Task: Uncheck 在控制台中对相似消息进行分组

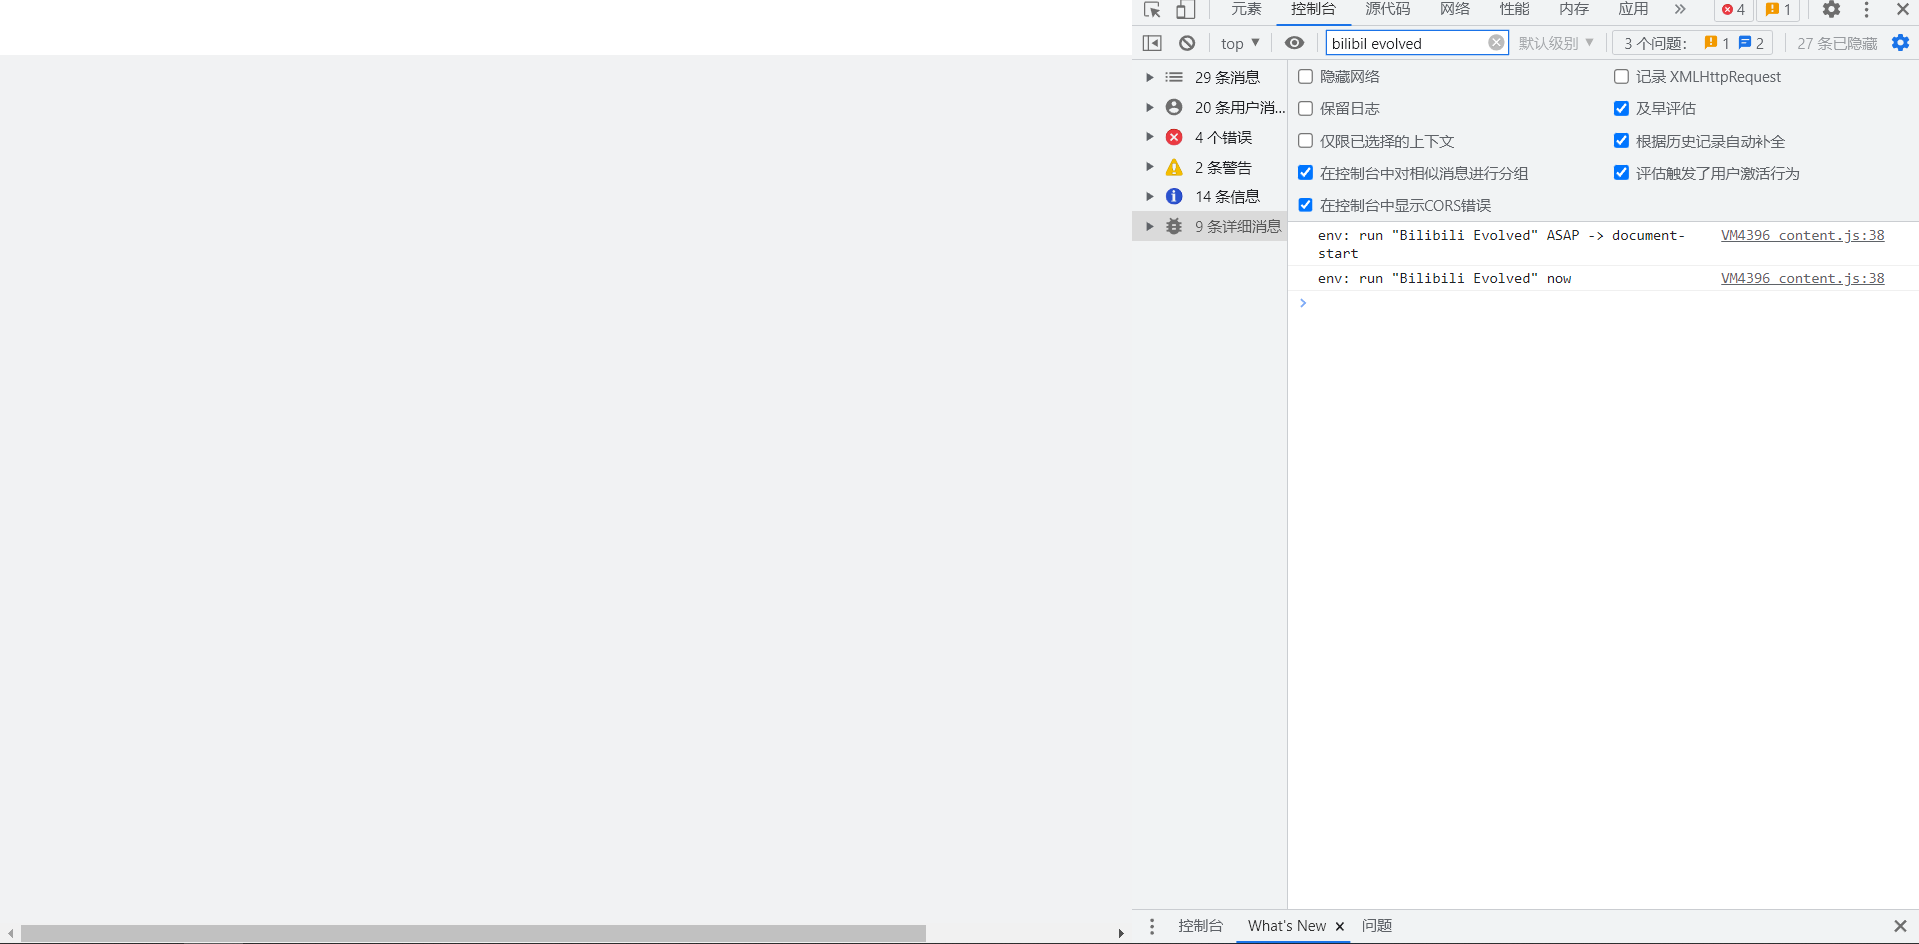Action: [1305, 173]
